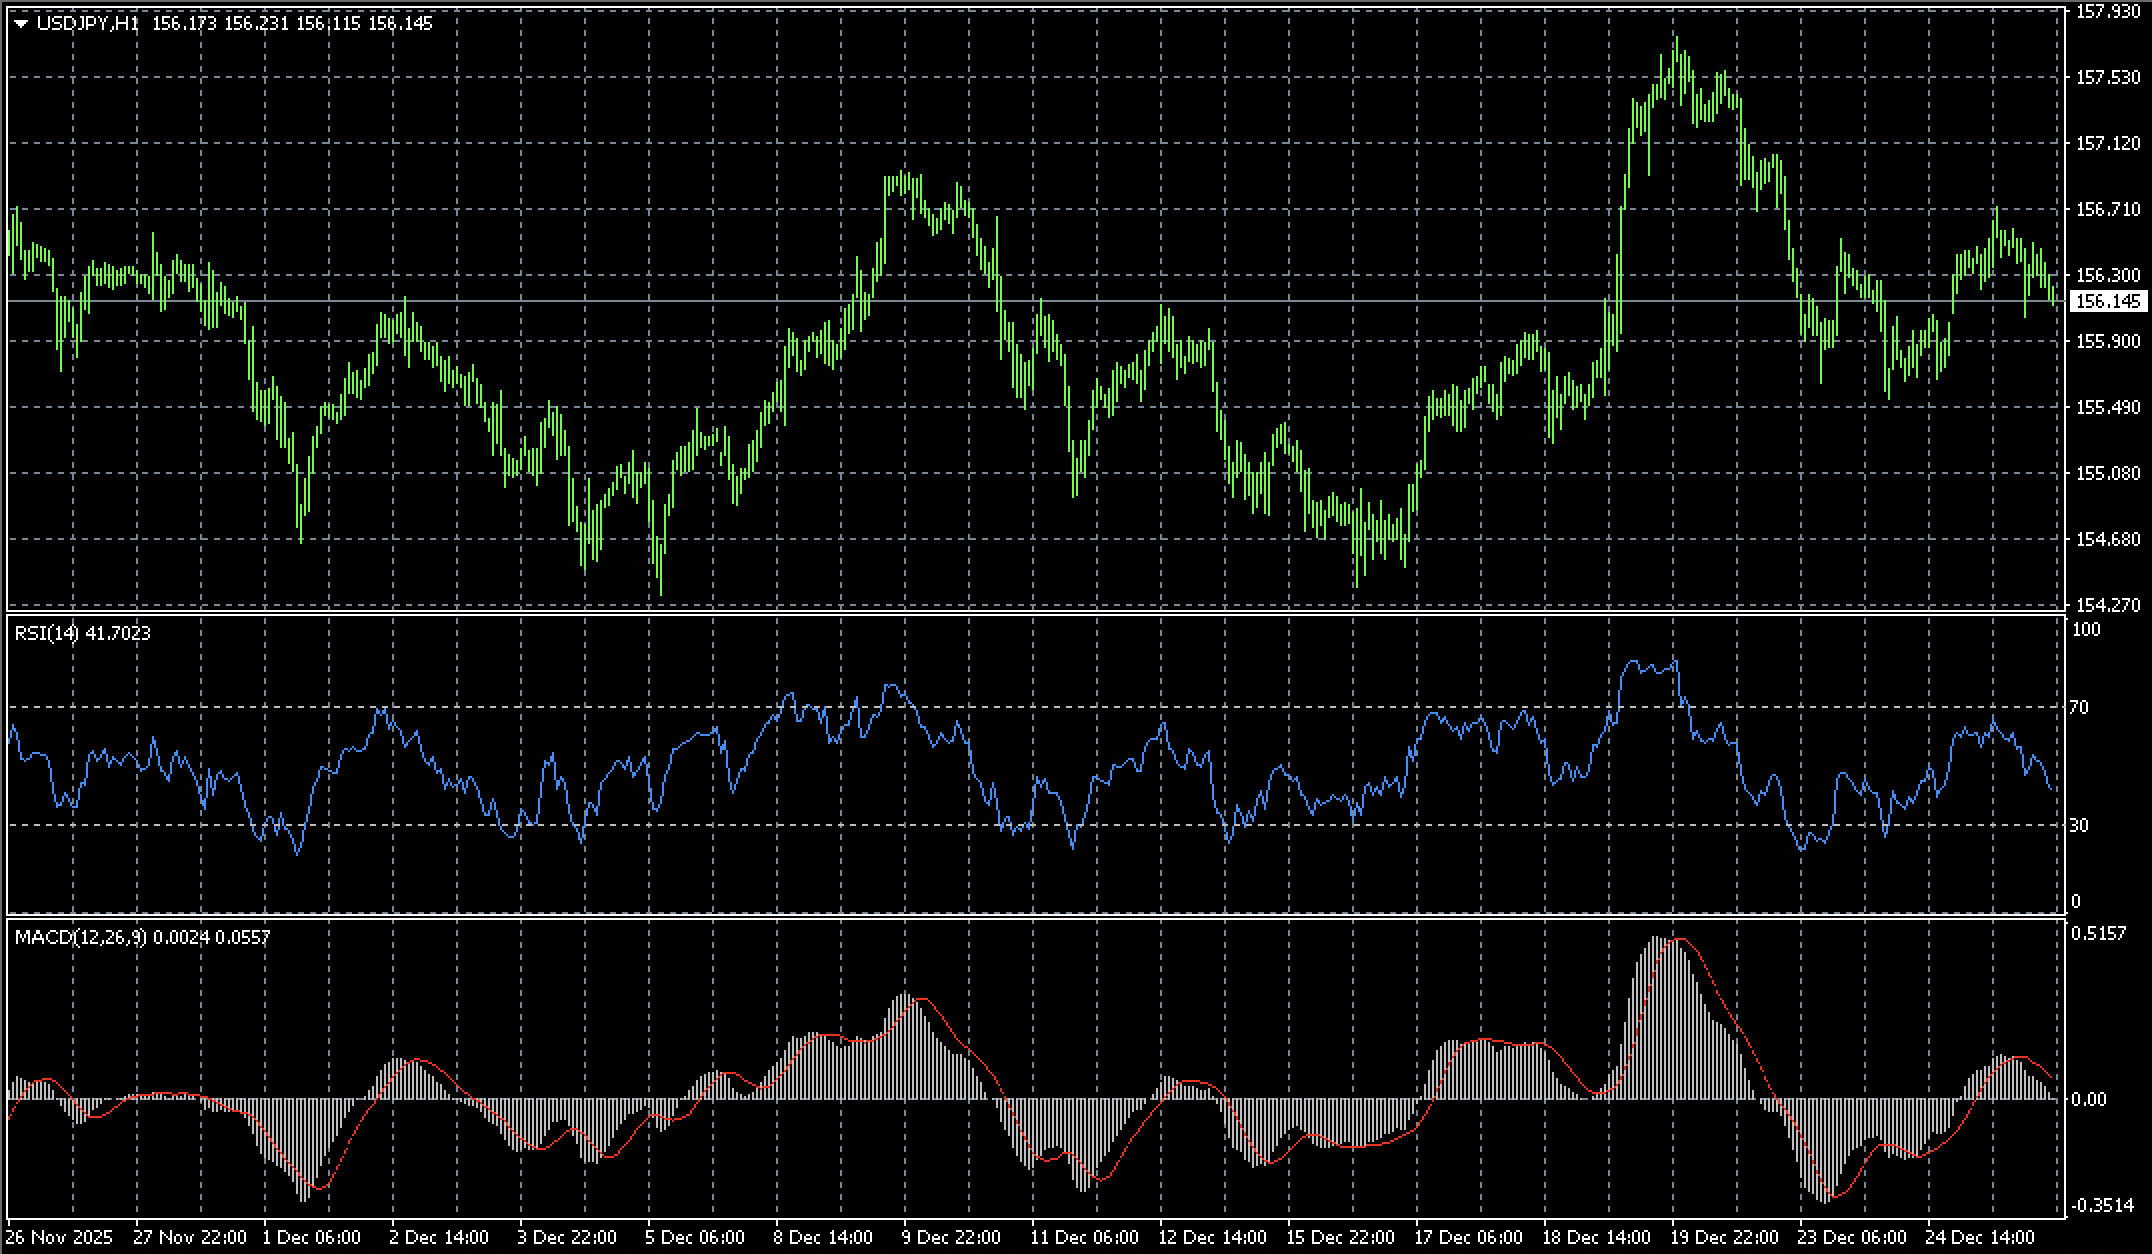
Task: Click the RSI(14) 41.7023 indicator label
Action: (83, 633)
